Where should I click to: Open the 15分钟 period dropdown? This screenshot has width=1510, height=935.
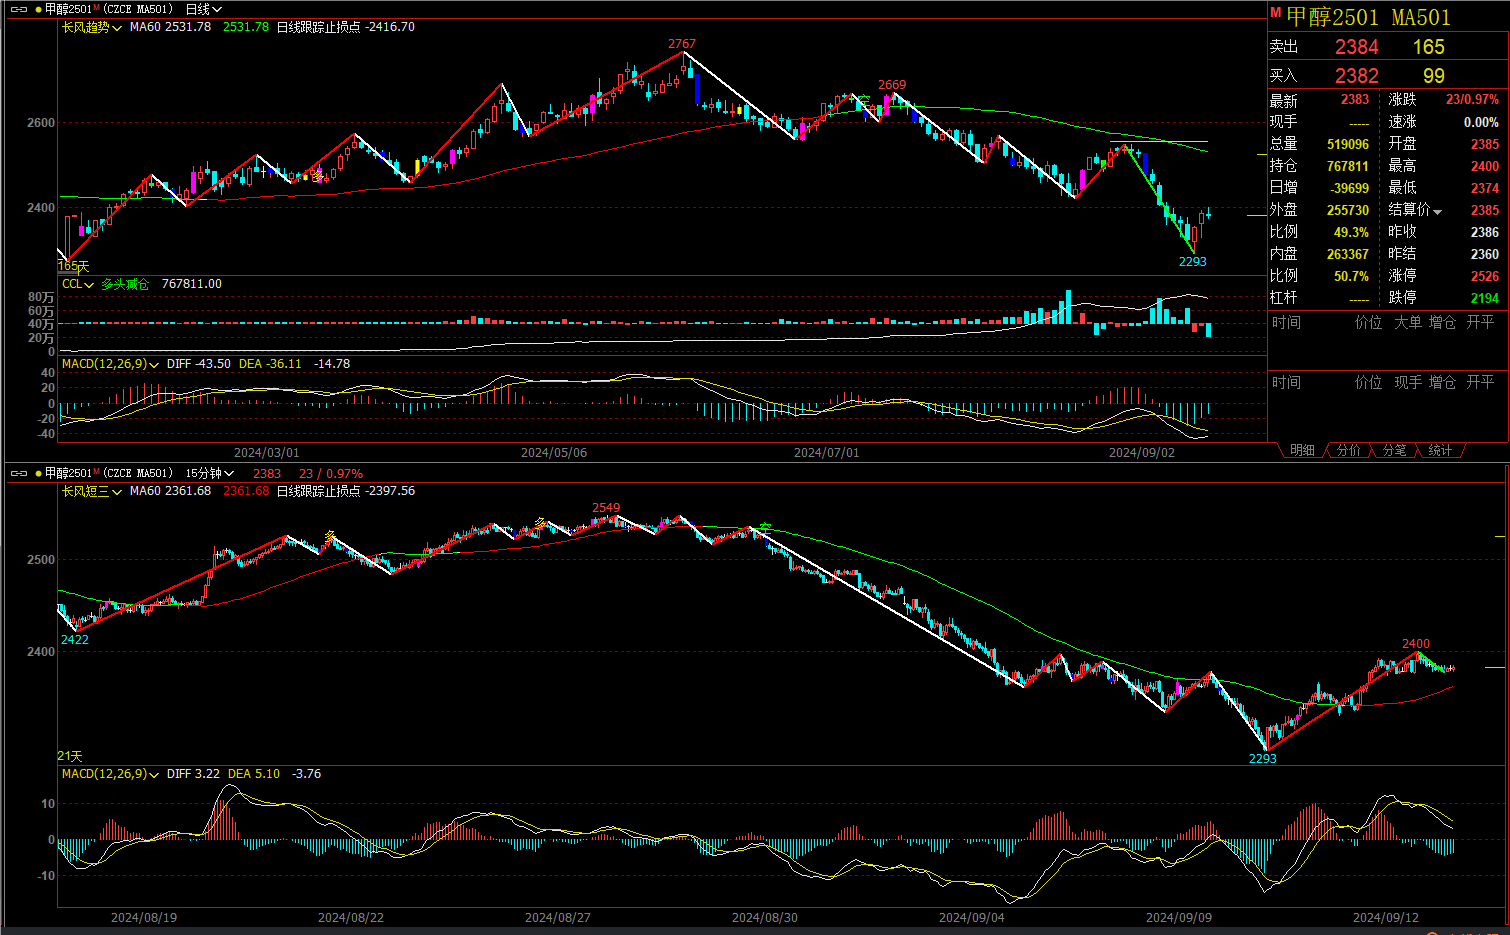[x=209, y=473]
